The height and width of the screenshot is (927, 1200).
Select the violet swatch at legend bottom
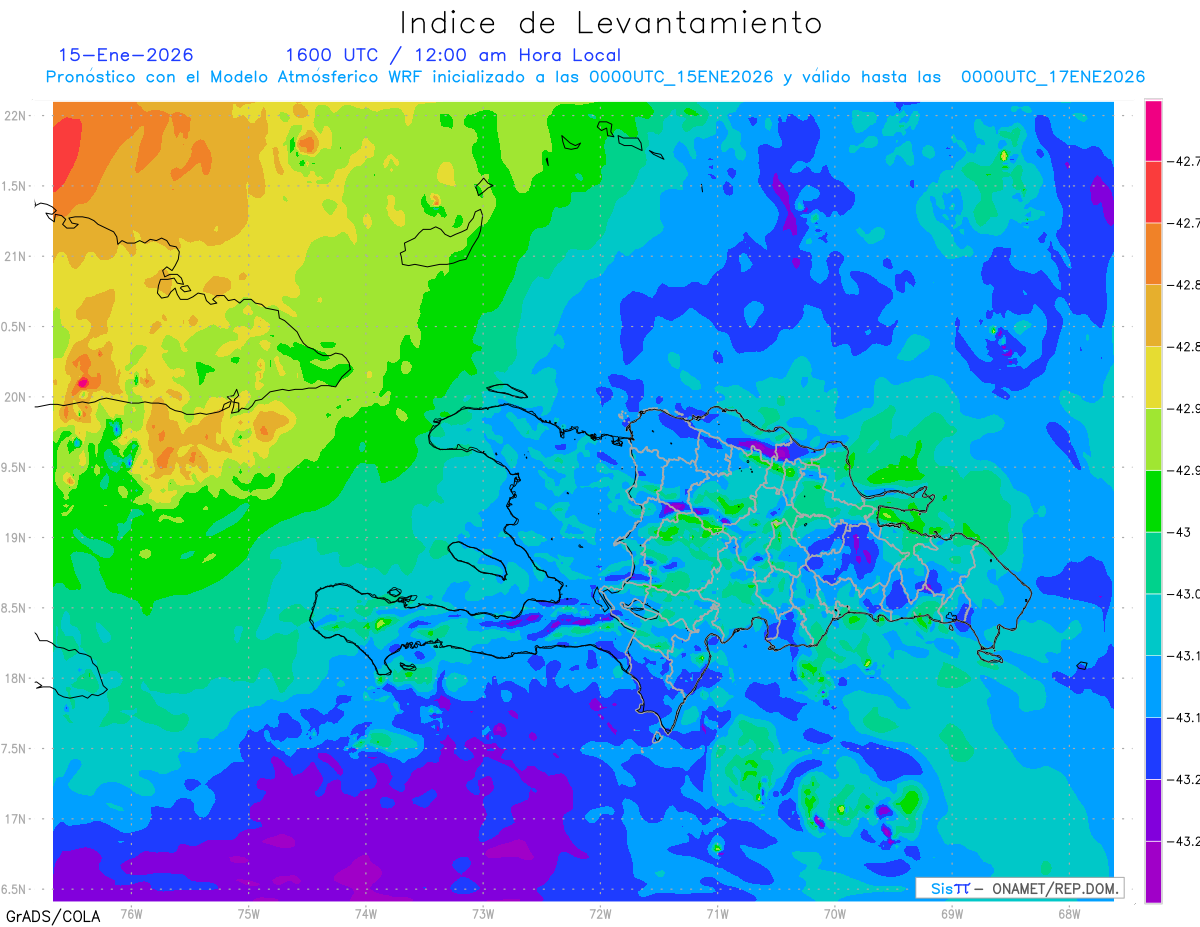(x=1153, y=872)
